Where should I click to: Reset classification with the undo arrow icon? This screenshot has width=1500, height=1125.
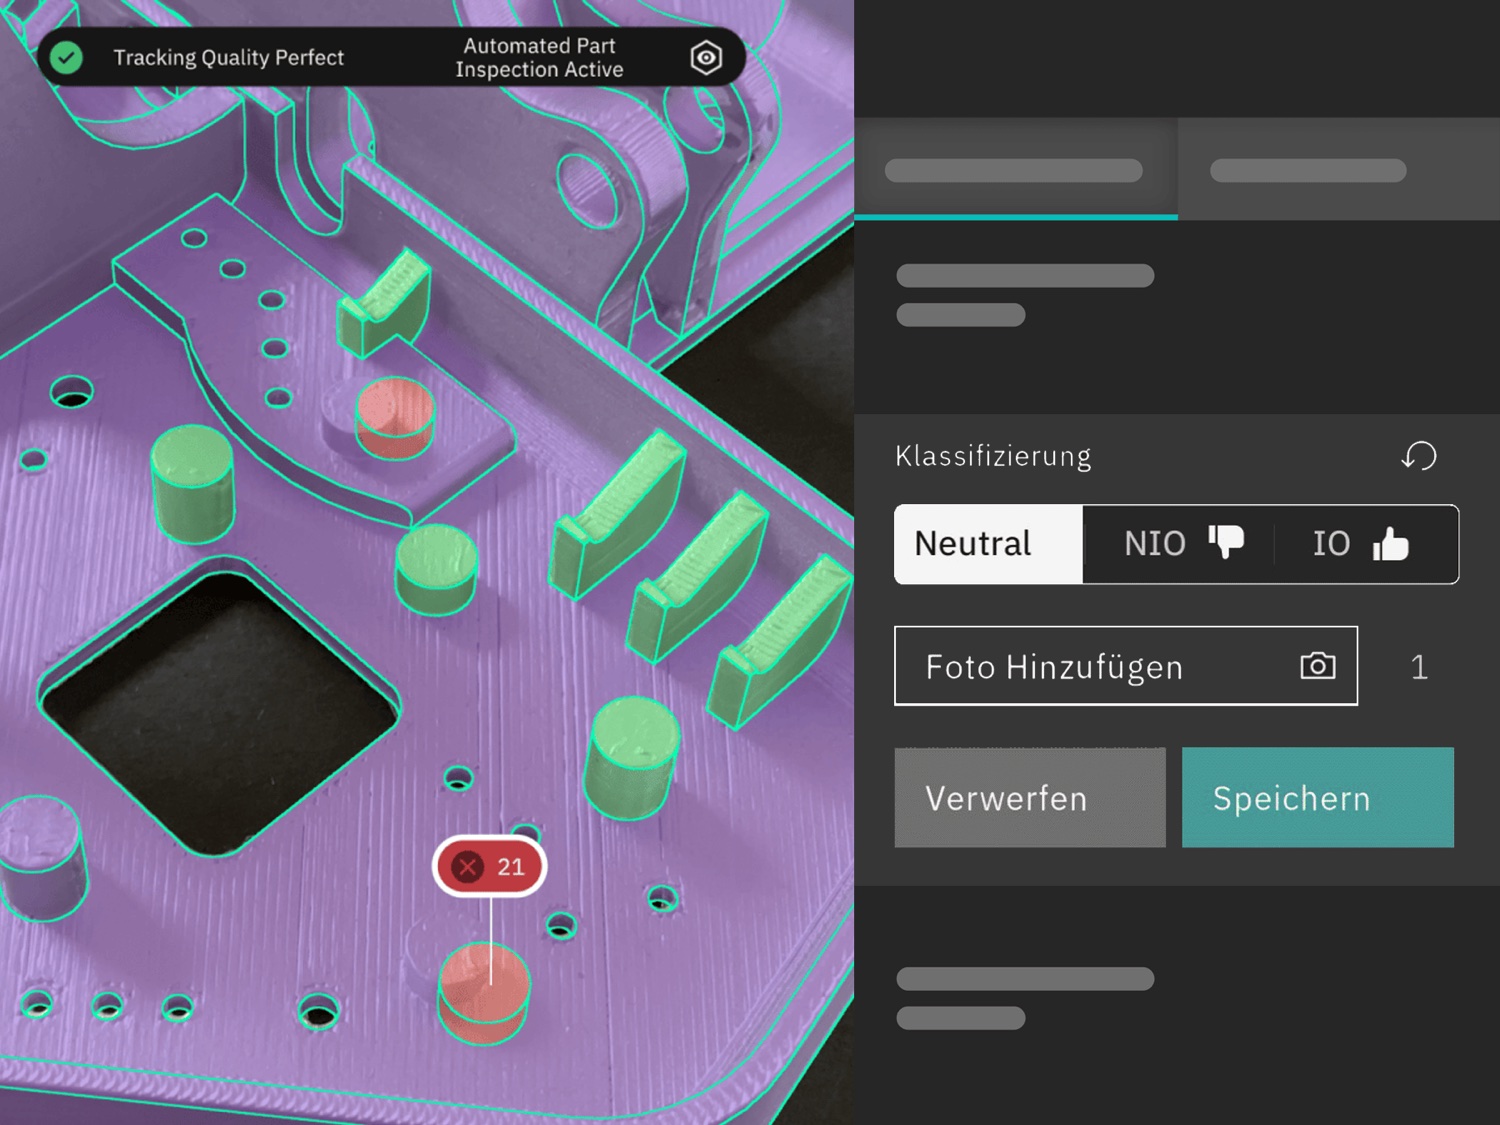pos(1419,456)
